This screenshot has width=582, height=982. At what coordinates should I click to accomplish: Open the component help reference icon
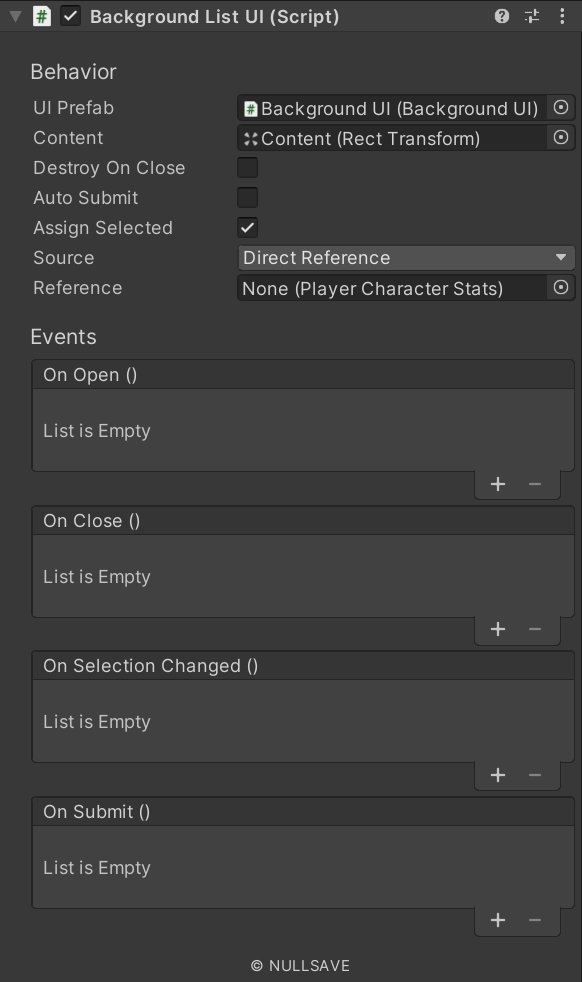coord(502,16)
